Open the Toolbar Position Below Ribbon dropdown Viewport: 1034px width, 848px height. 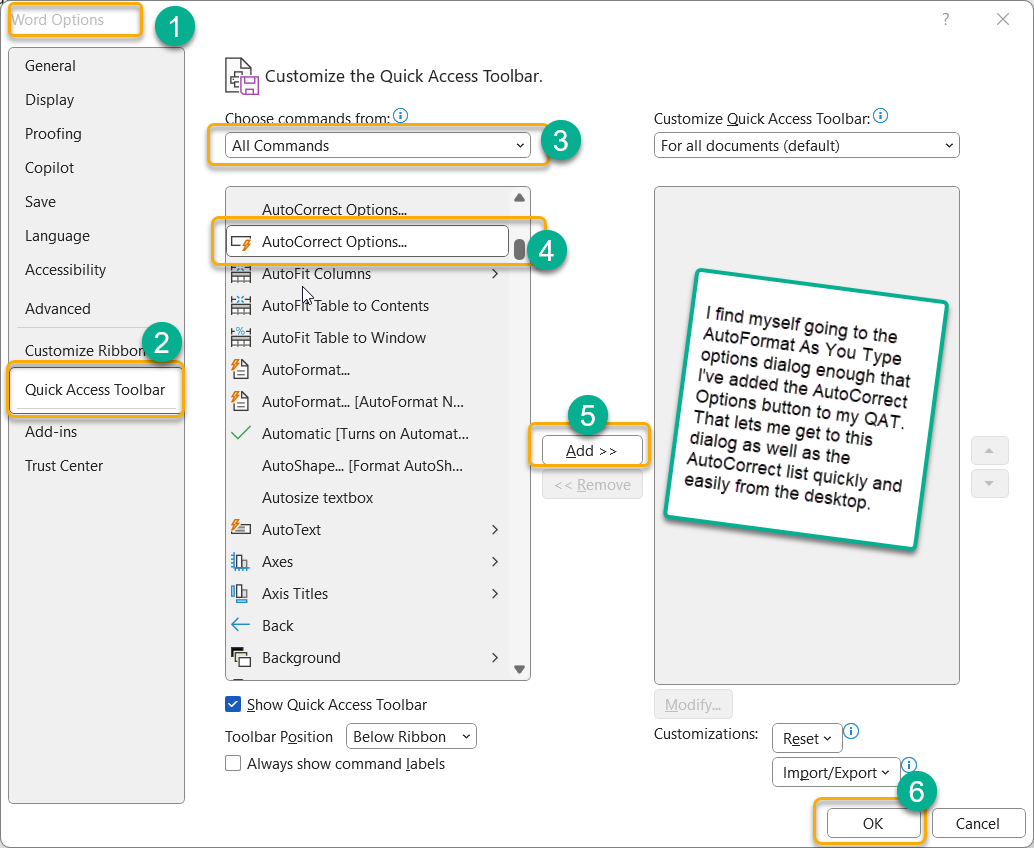(x=411, y=737)
